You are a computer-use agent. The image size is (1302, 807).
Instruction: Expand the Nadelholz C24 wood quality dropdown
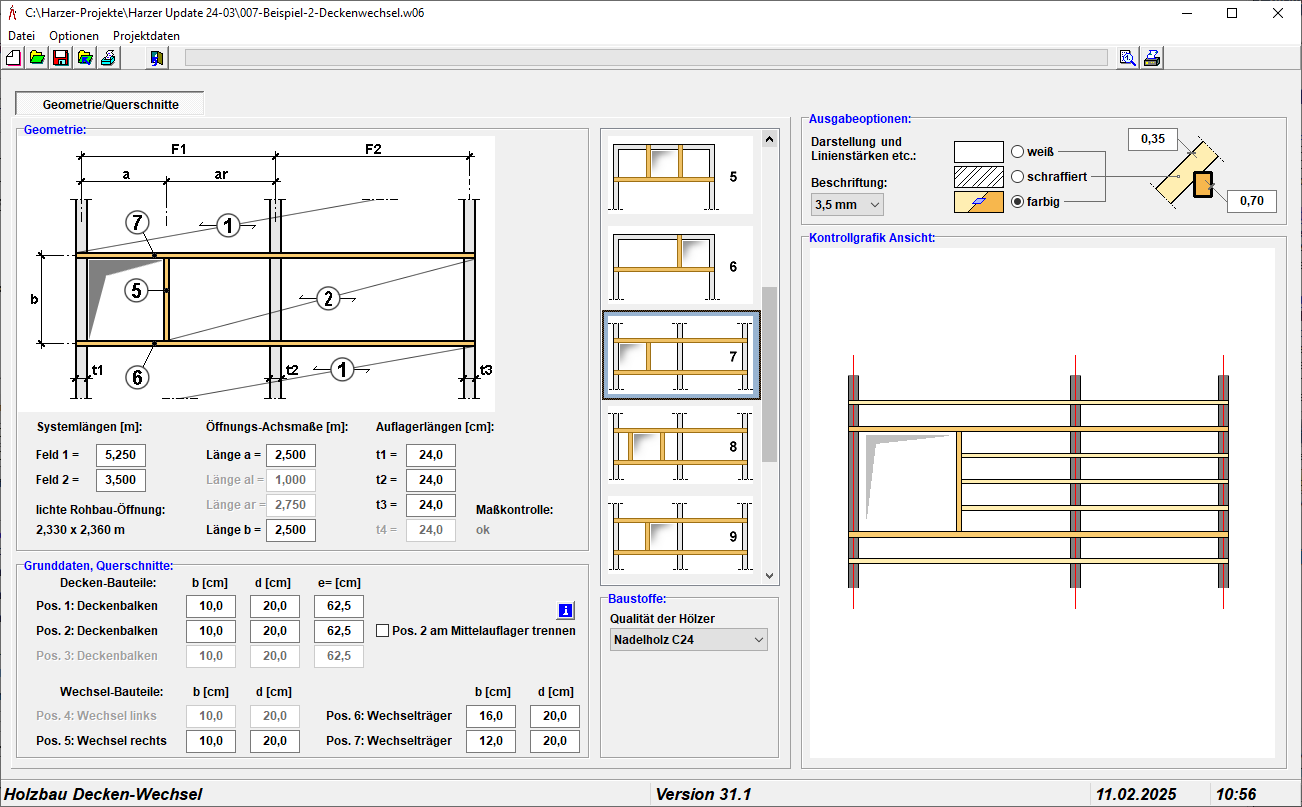[x=688, y=640]
